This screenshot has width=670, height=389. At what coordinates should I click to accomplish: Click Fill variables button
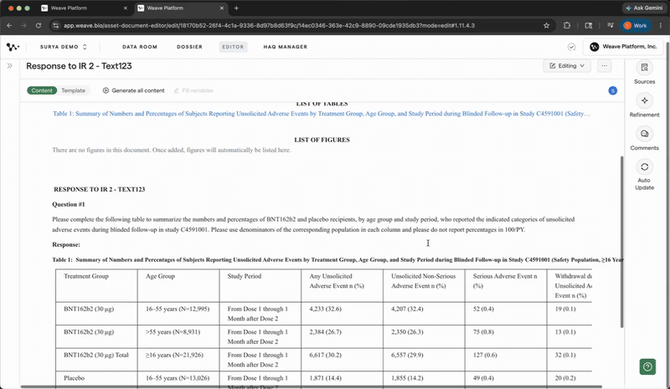(193, 91)
